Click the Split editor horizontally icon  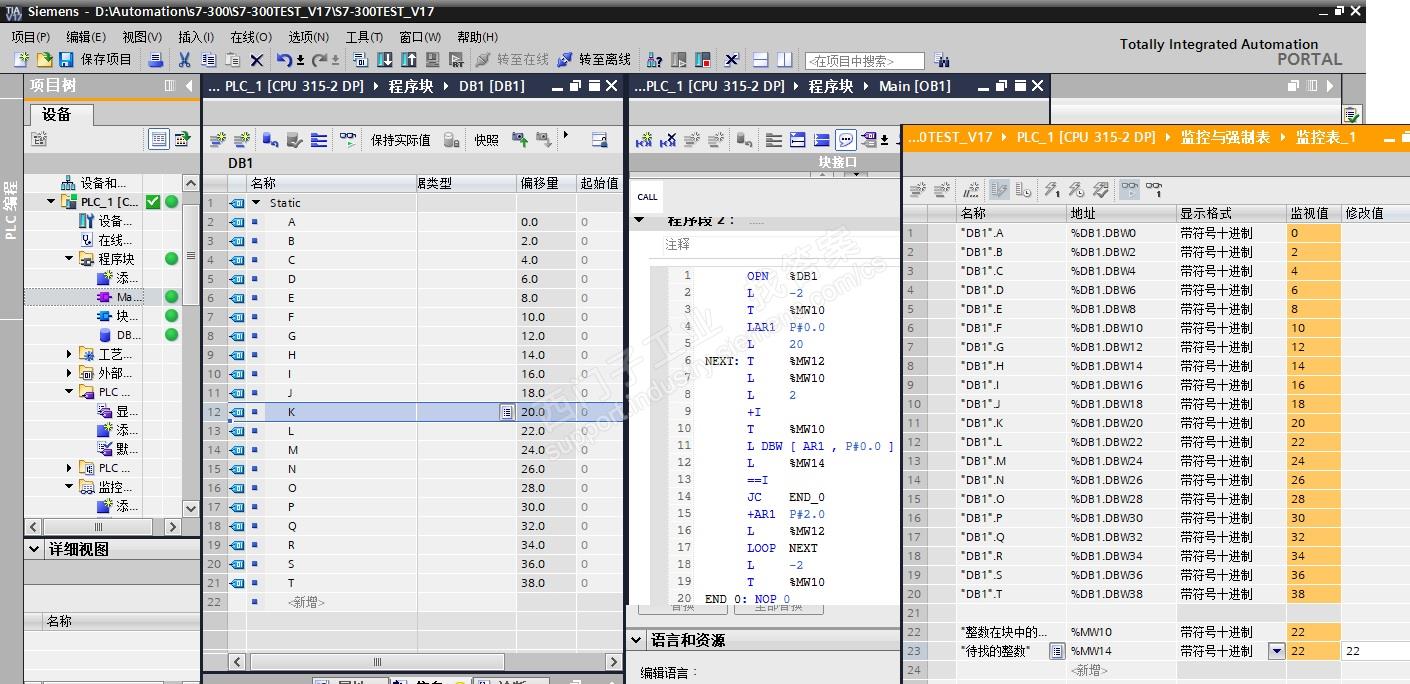pos(761,60)
